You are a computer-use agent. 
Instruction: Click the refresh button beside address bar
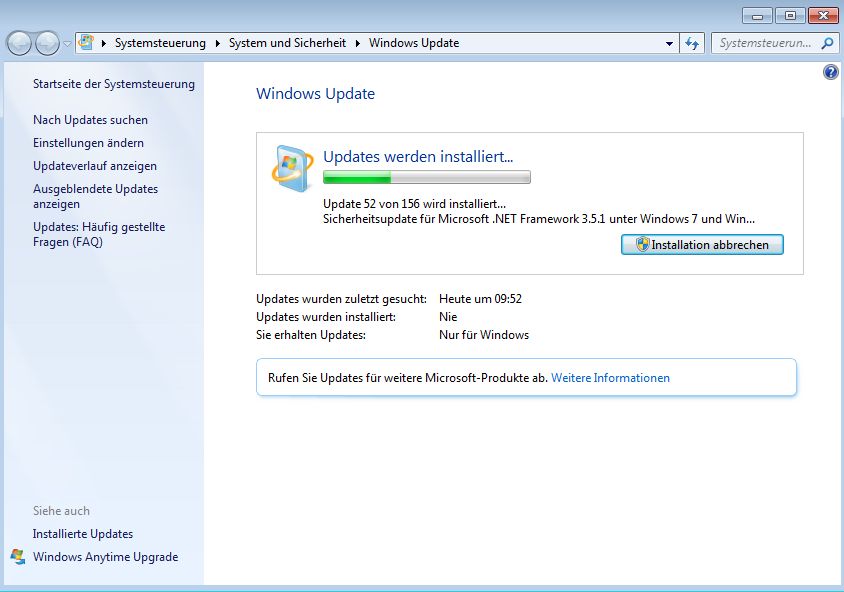692,43
